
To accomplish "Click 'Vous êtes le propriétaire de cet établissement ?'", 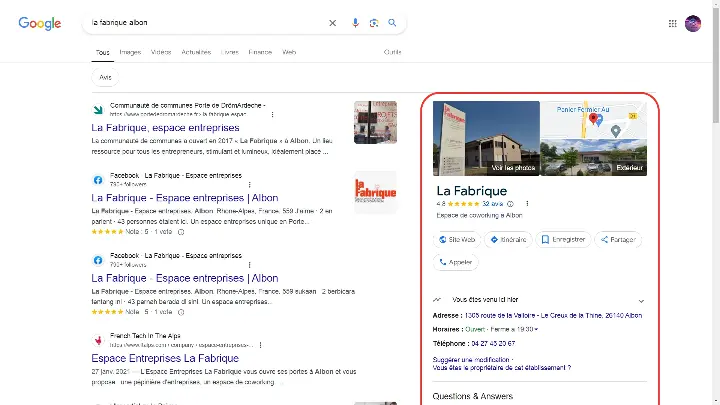I will [x=502, y=368].
